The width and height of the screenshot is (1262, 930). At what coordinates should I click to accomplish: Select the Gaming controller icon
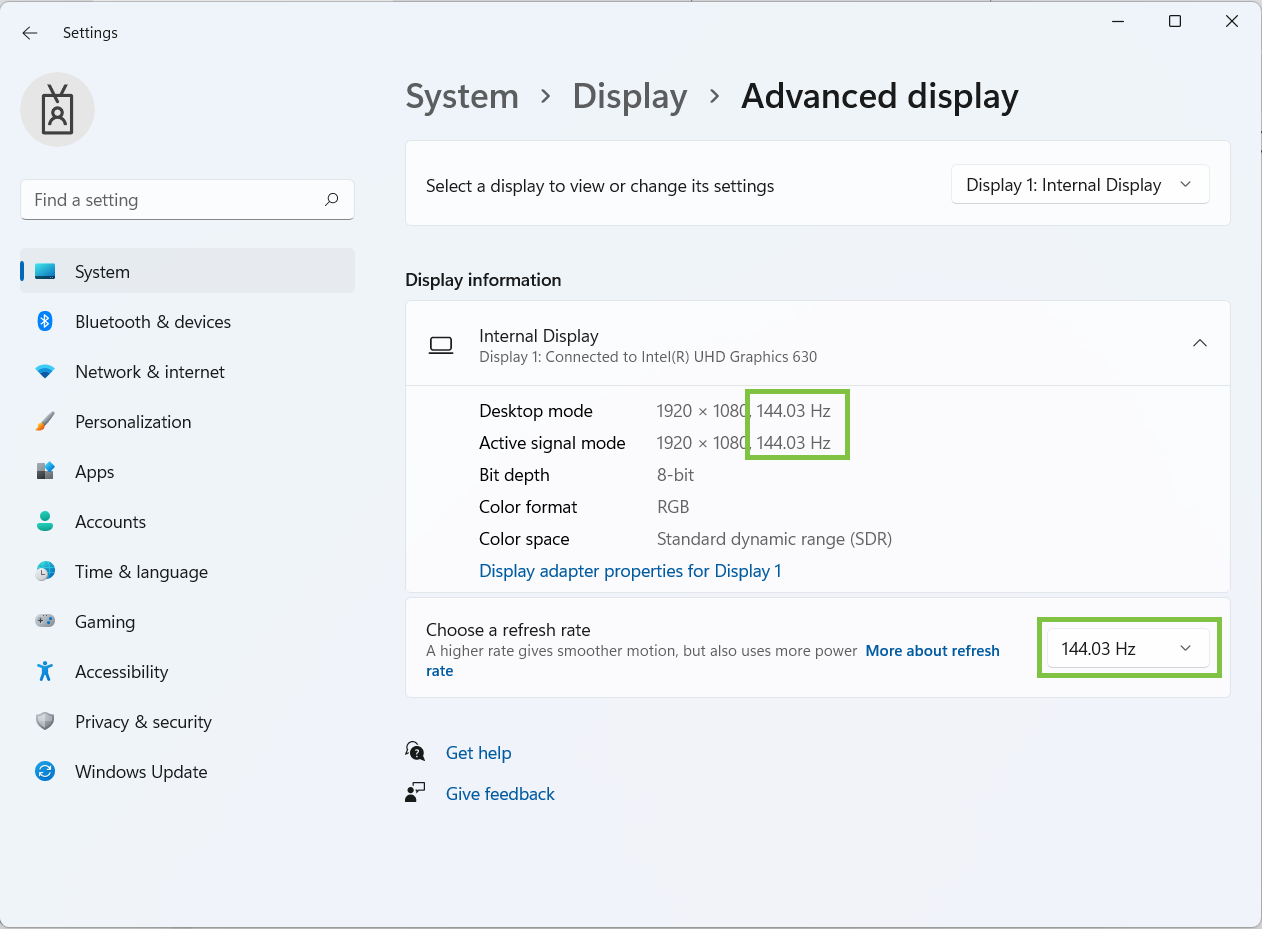coord(45,621)
